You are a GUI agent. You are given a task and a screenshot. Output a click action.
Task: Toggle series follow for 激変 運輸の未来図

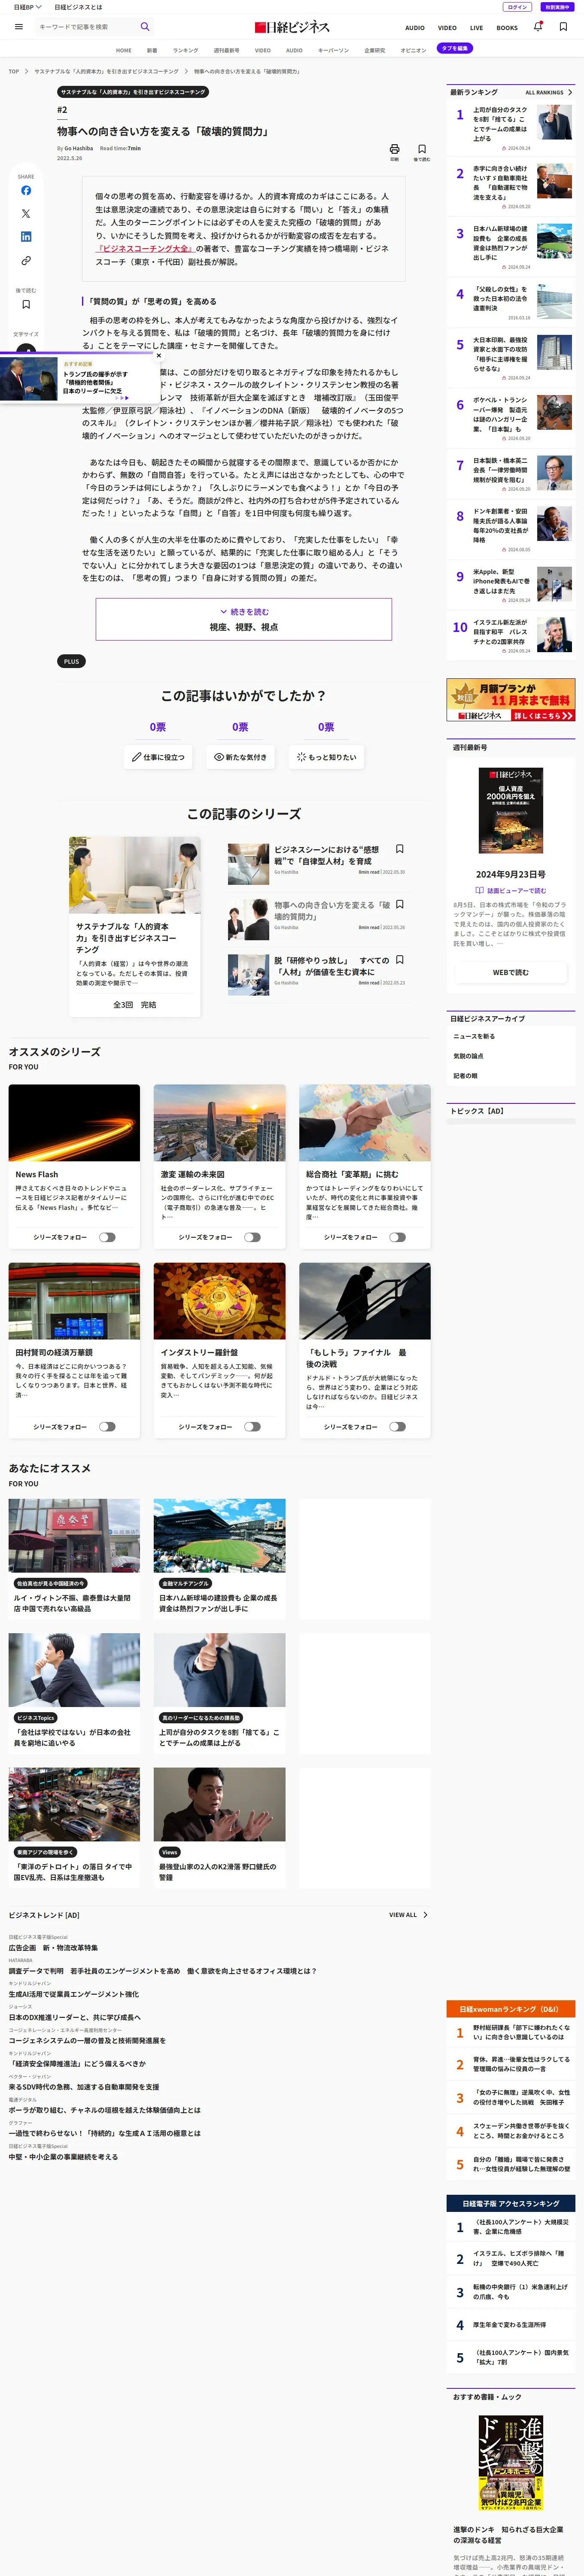click(252, 1237)
